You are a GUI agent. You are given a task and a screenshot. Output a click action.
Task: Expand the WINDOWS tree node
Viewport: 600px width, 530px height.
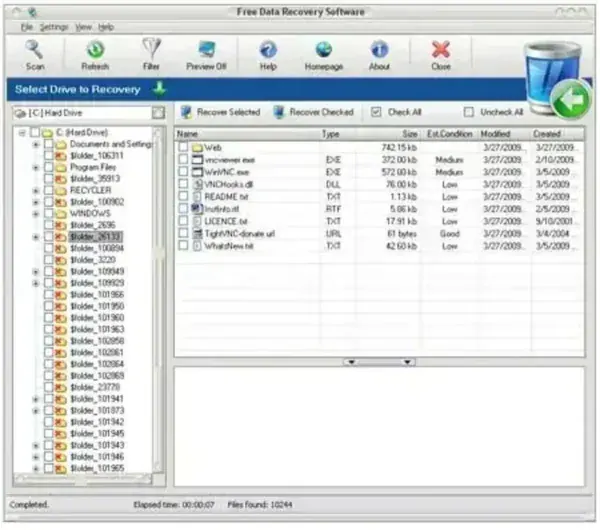36,213
